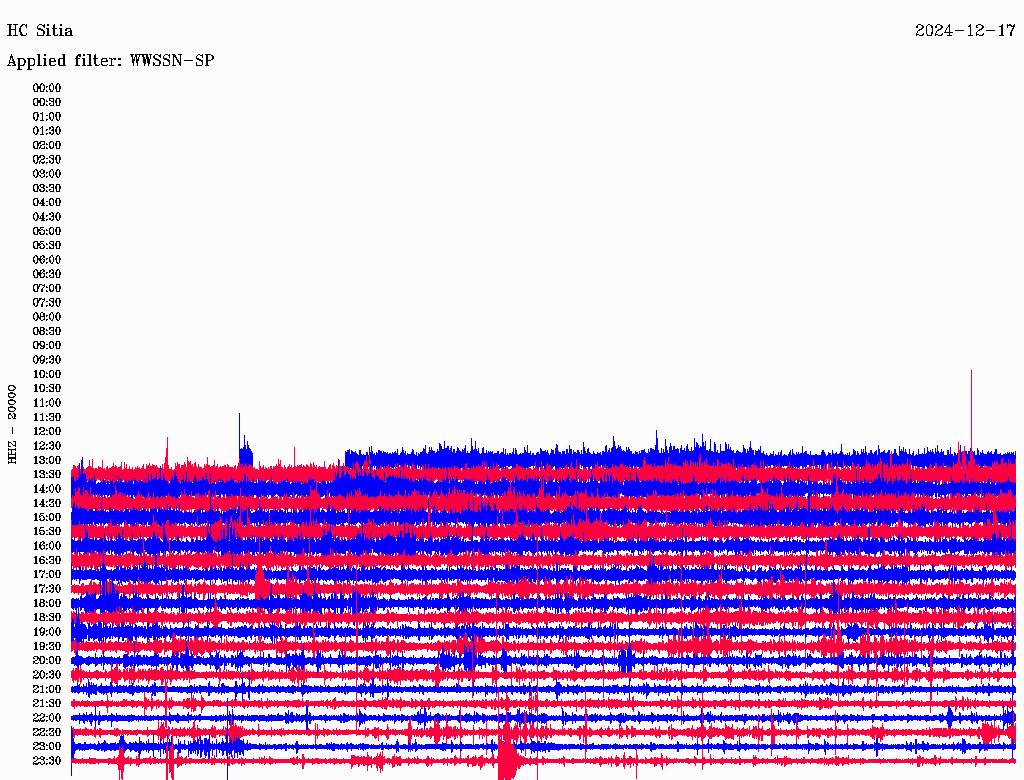The image size is (1024, 780).
Task: Click the 08:00 time label
Action: tap(47, 317)
